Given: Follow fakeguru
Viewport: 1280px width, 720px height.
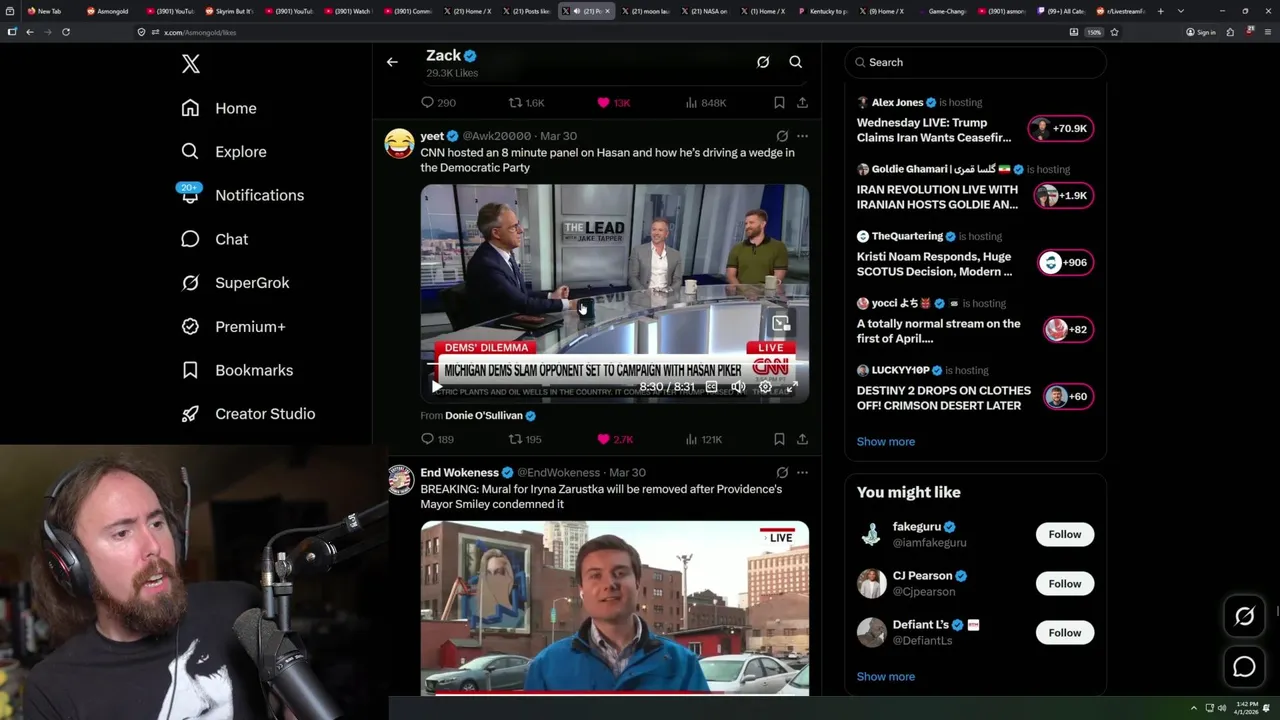Looking at the screenshot, I should tap(1065, 534).
